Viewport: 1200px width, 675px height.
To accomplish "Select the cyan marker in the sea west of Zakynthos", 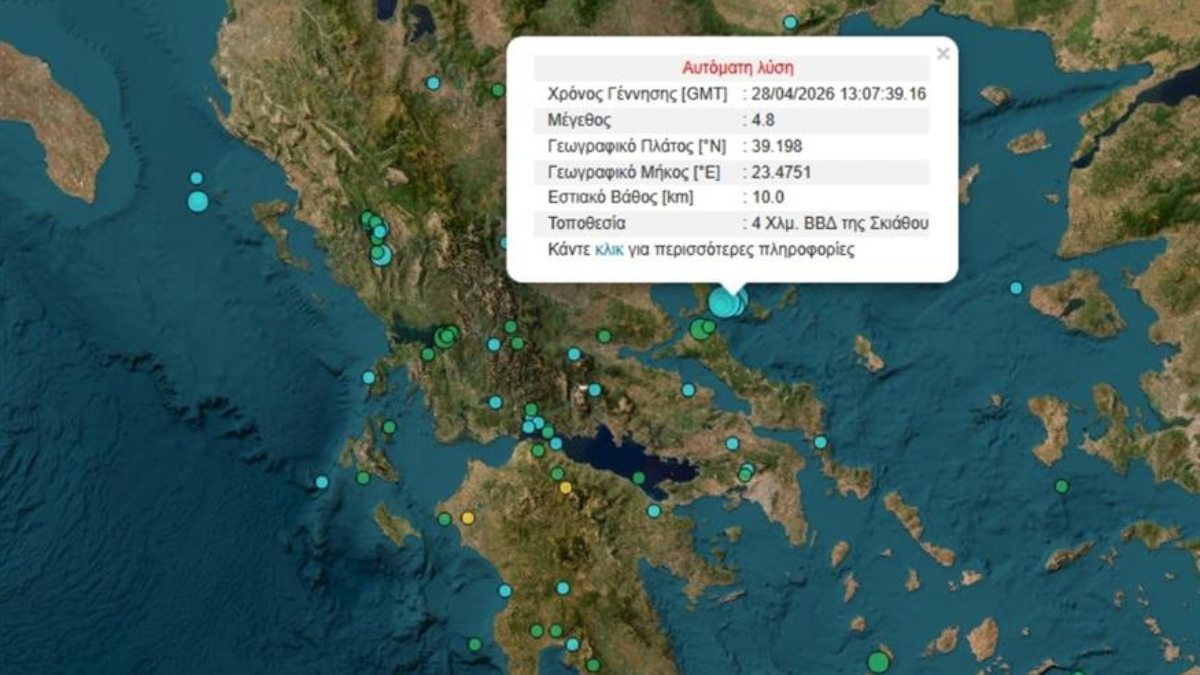I will (322, 482).
